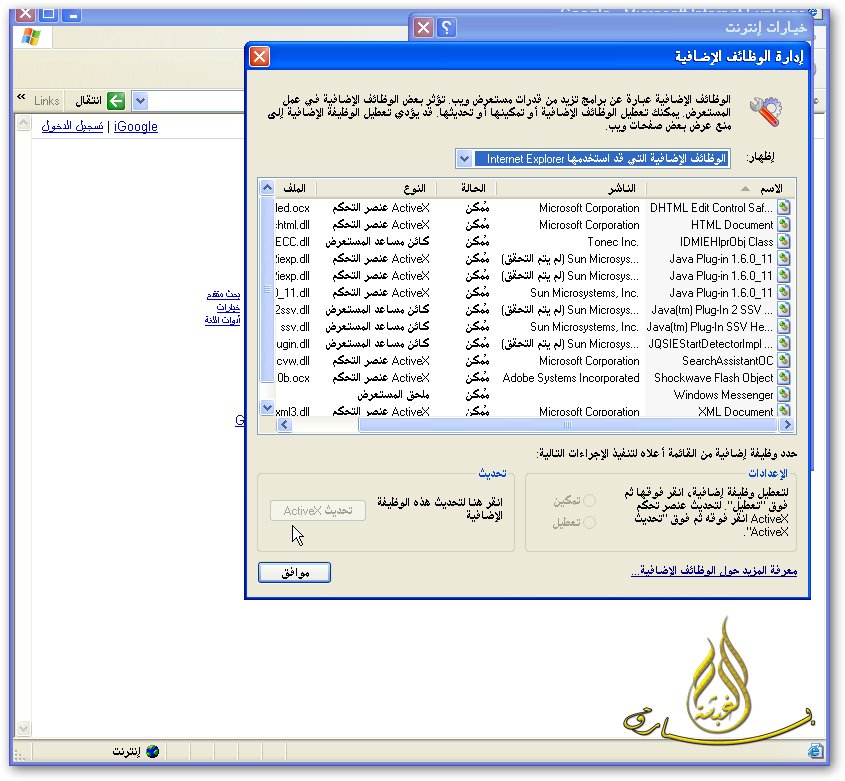The height and width of the screenshot is (781, 845).
Task: Click the تحديث ActiveX update button
Action: pyautogui.click(x=318, y=510)
